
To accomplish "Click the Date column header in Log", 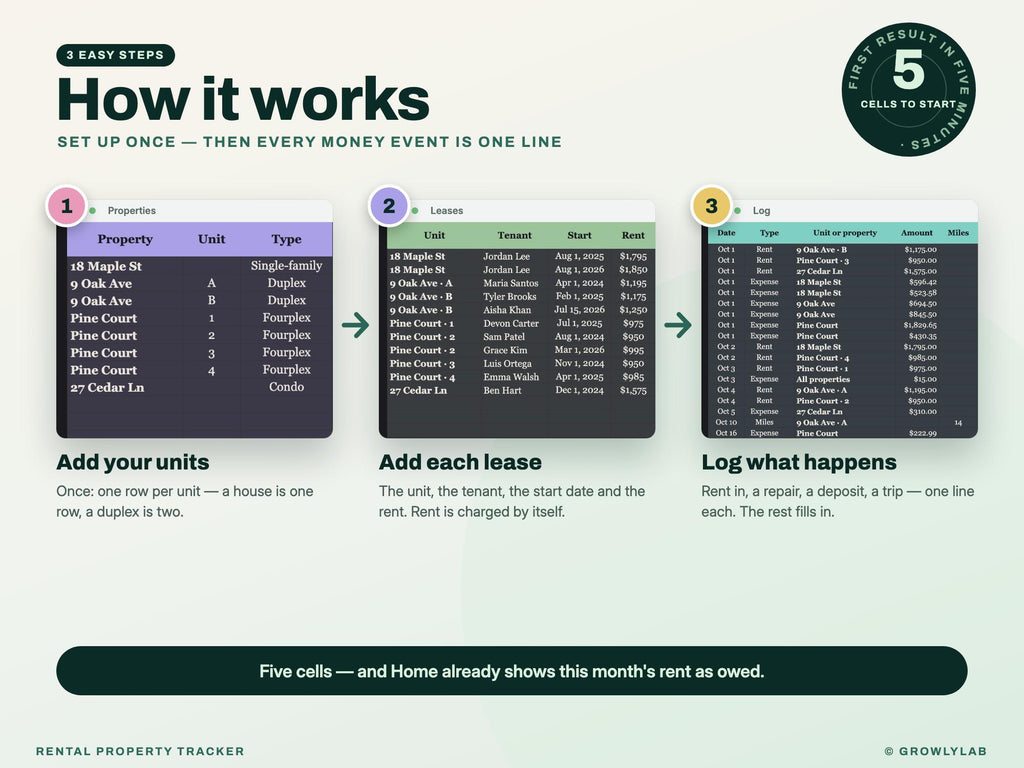I will pos(726,232).
